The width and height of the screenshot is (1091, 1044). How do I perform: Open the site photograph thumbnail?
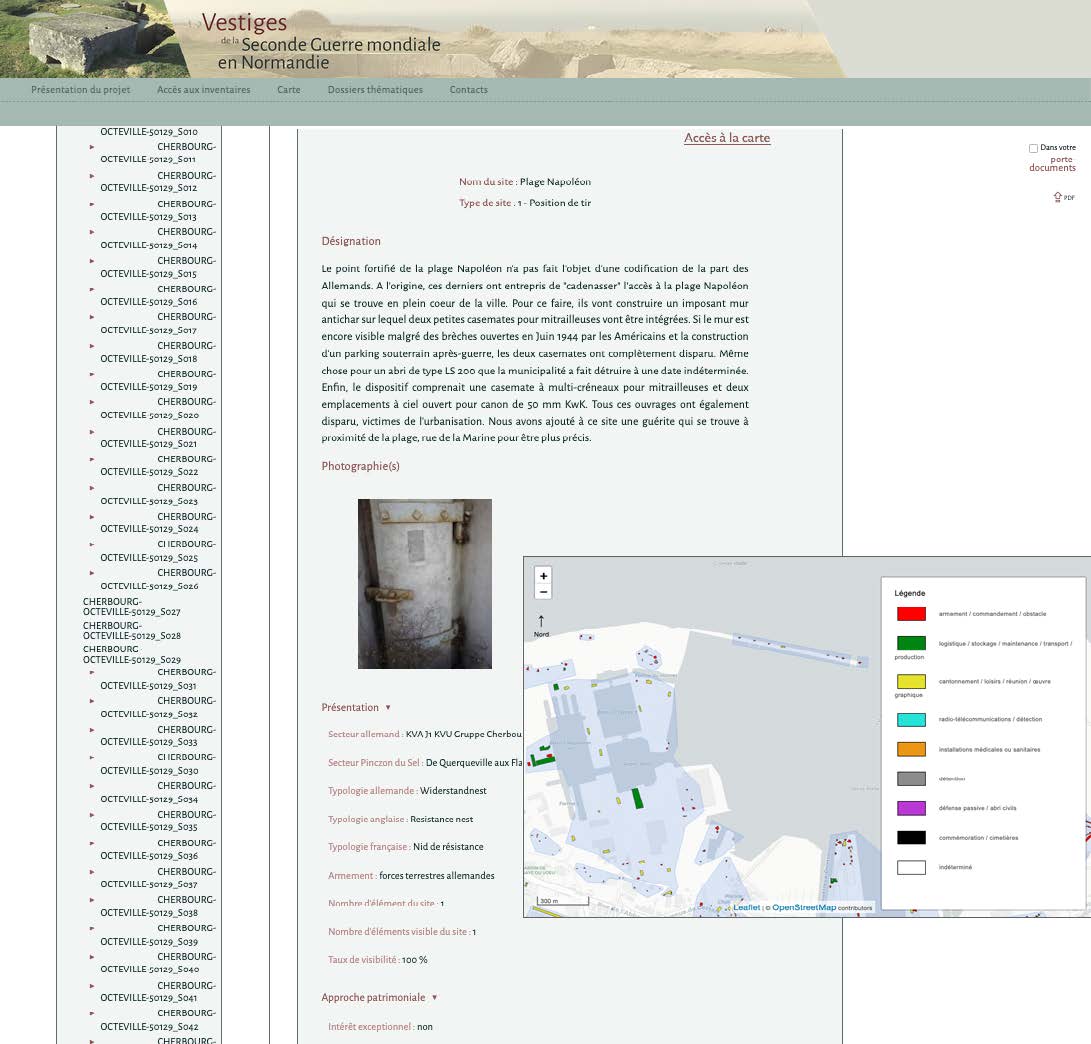click(425, 583)
